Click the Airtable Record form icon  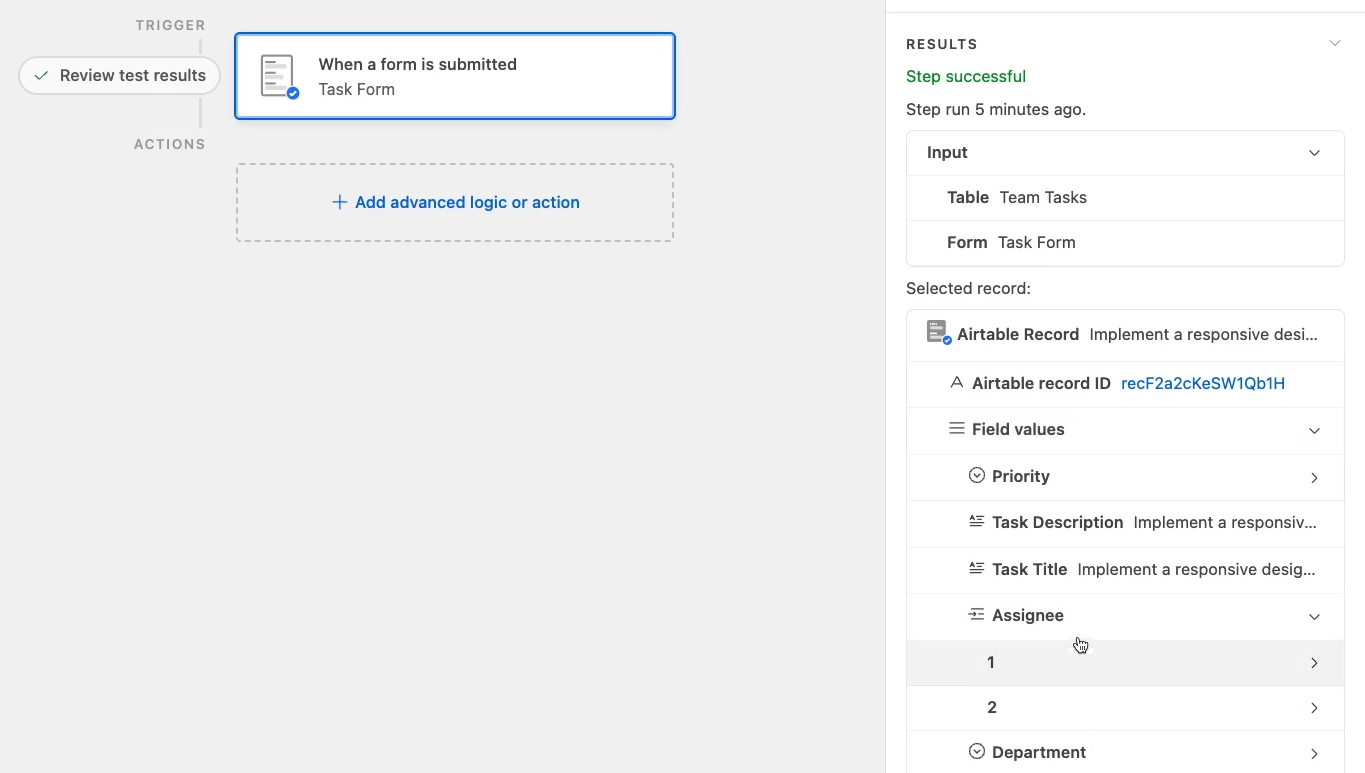point(938,332)
